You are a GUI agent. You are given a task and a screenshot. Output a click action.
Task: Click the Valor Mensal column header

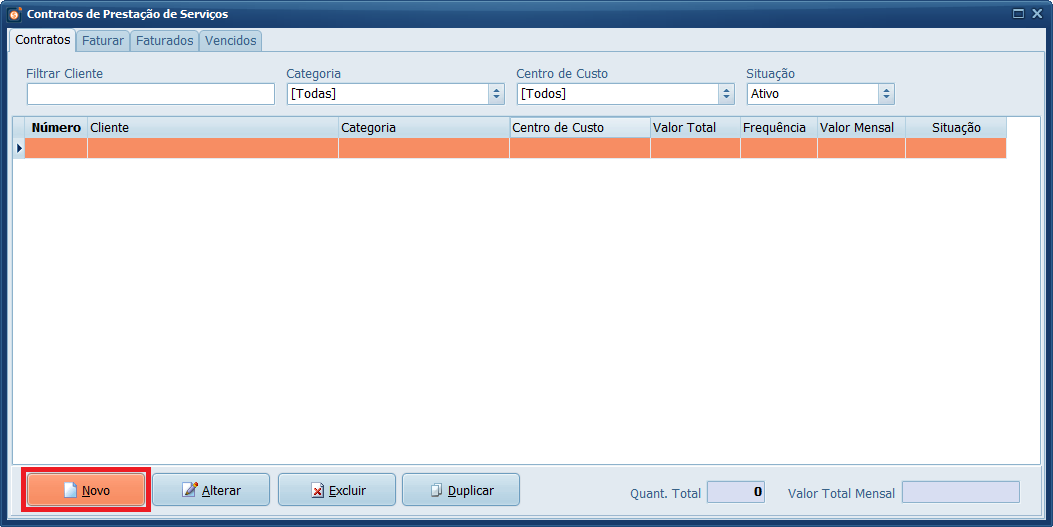pyautogui.click(x=861, y=128)
